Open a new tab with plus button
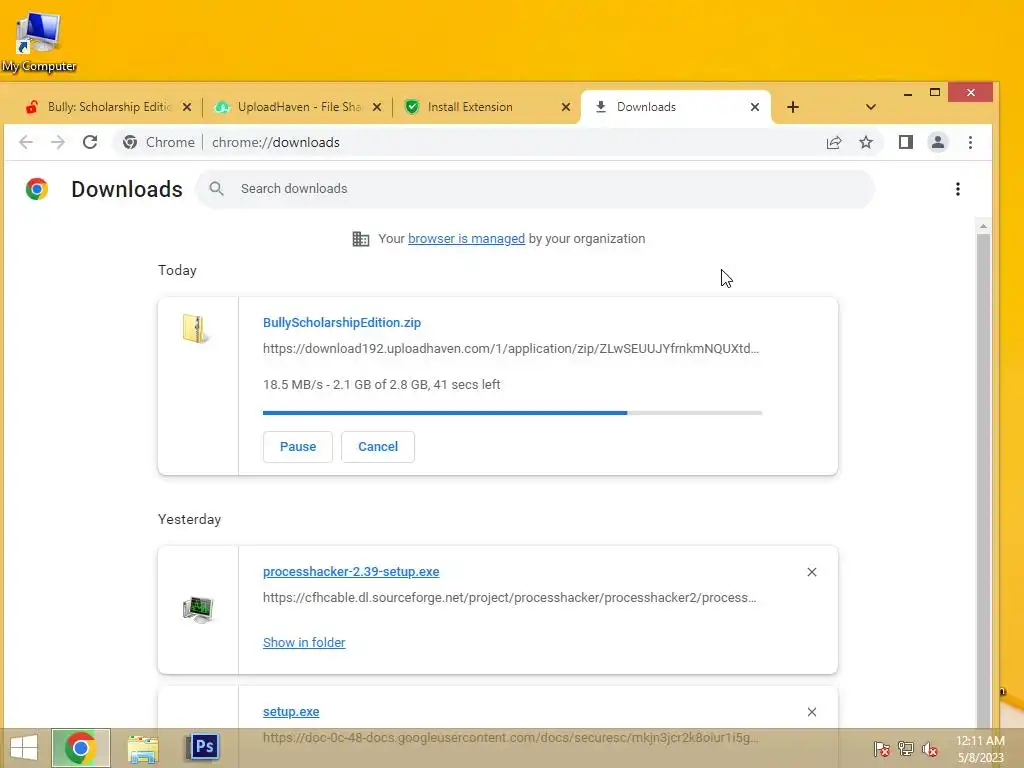1024x768 pixels. click(793, 107)
